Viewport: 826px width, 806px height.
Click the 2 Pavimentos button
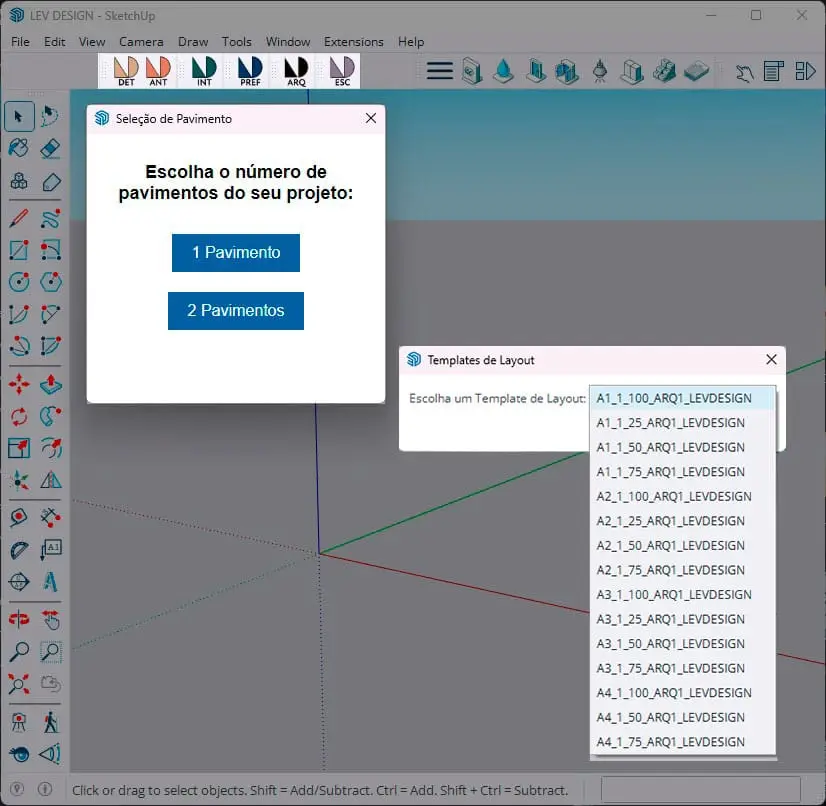coord(235,311)
